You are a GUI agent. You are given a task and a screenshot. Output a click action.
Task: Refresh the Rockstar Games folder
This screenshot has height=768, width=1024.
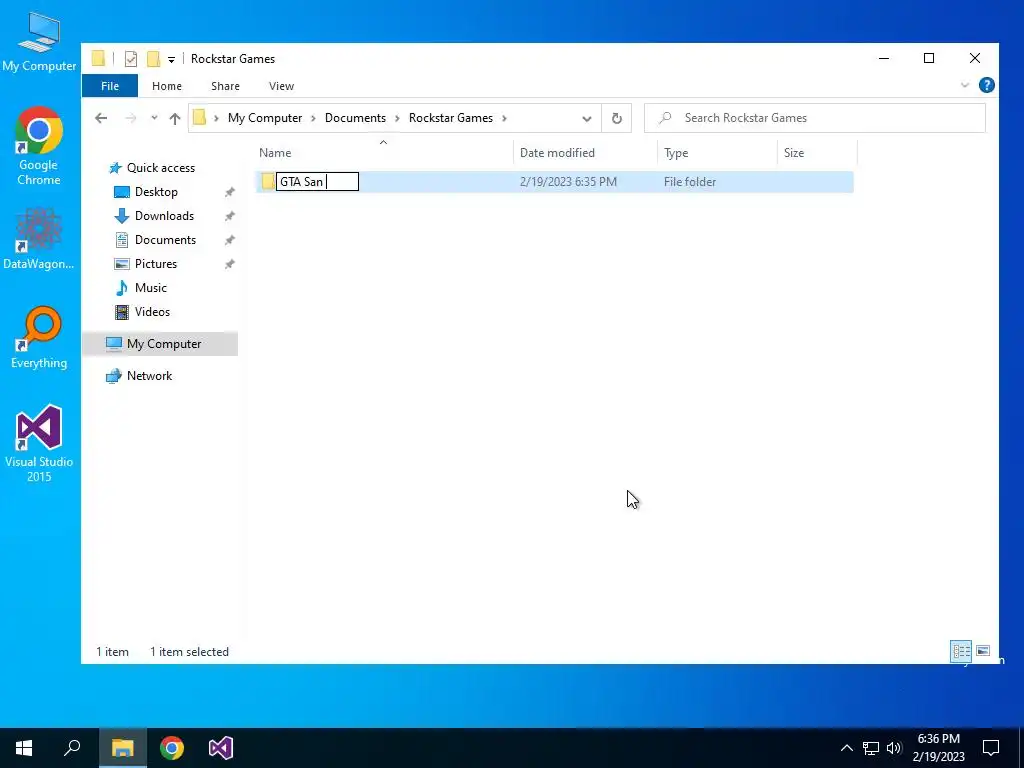coord(616,118)
